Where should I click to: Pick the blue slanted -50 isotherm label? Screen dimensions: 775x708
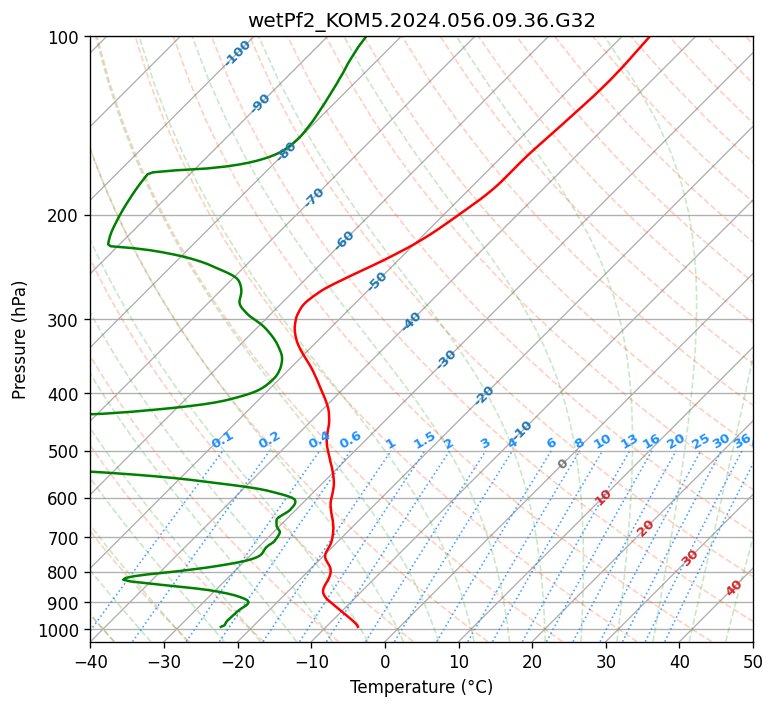click(377, 281)
